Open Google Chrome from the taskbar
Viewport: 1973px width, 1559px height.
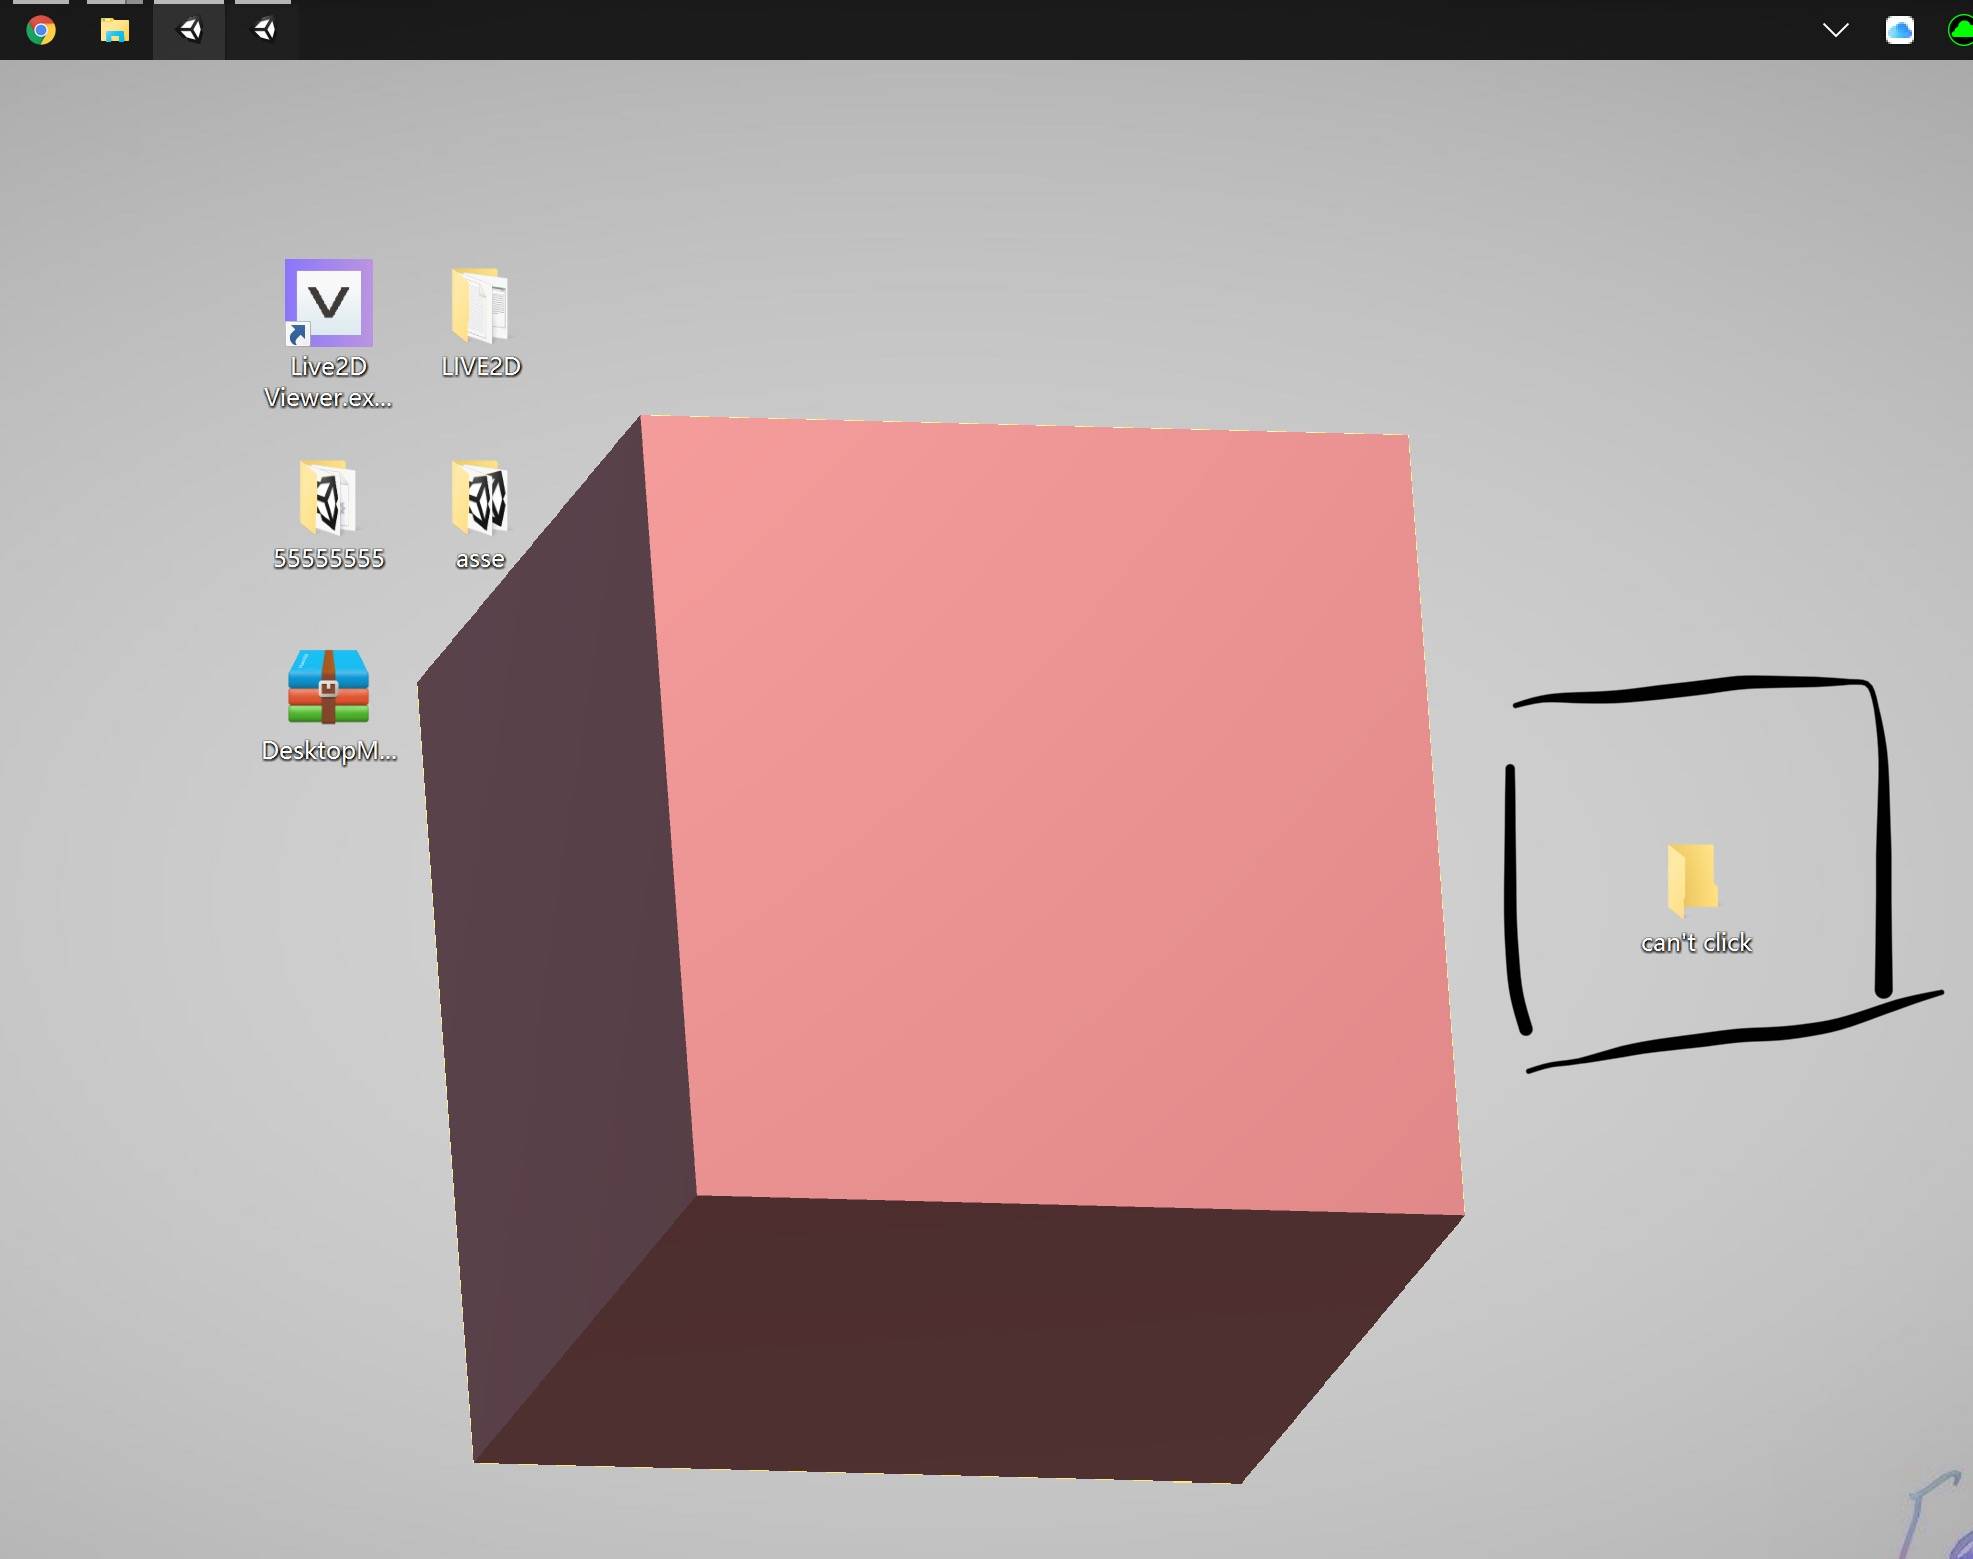[x=41, y=30]
